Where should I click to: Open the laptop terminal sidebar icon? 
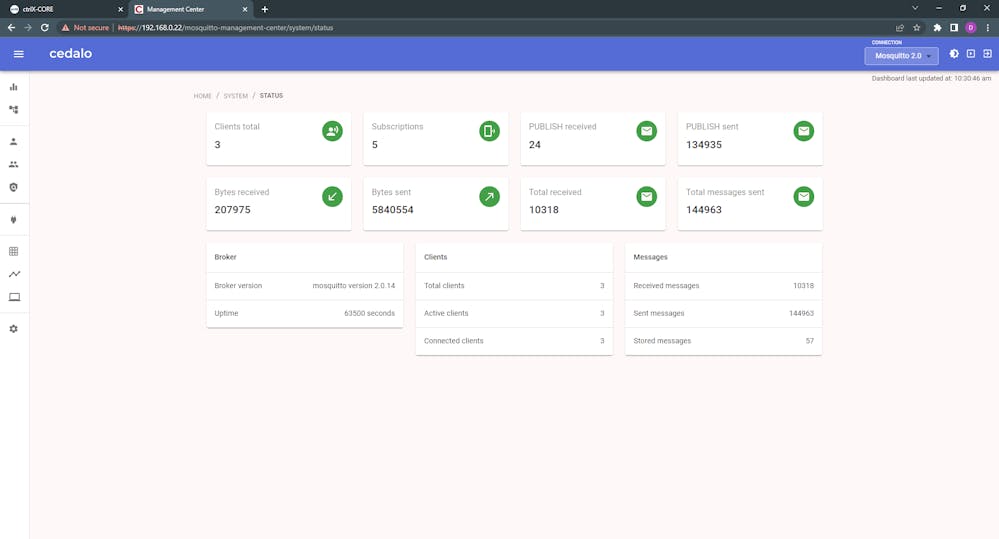14,297
